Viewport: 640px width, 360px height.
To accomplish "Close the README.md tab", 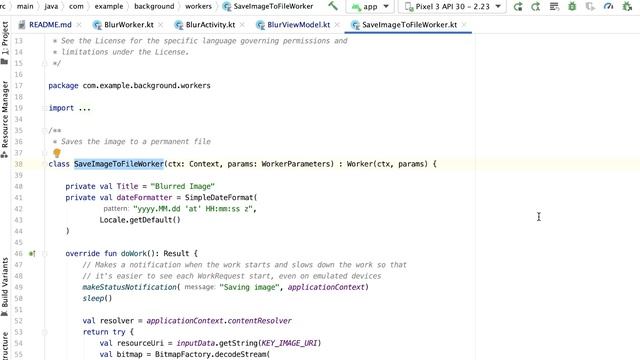I will [x=79, y=25].
